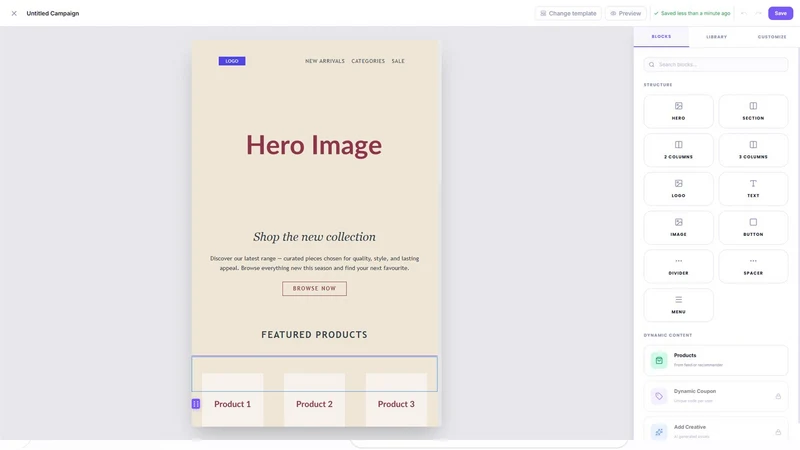Undo the last edit
This screenshot has width=800, height=450.
coord(744,13)
